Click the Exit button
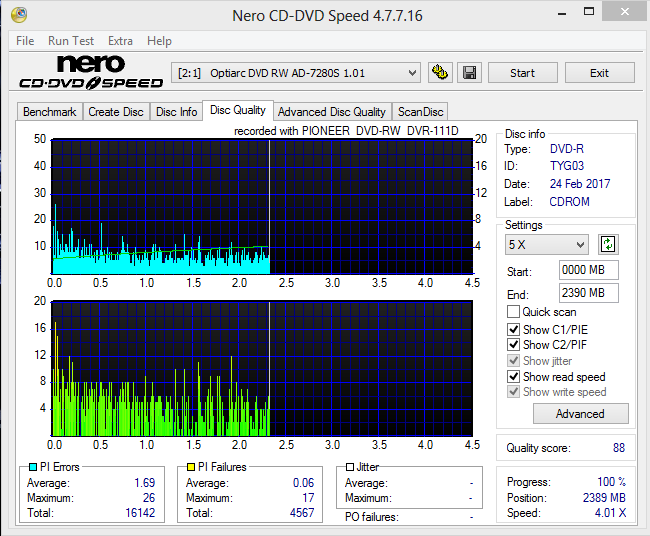Screen dimensions: 650x536 pyautogui.click(x=599, y=73)
